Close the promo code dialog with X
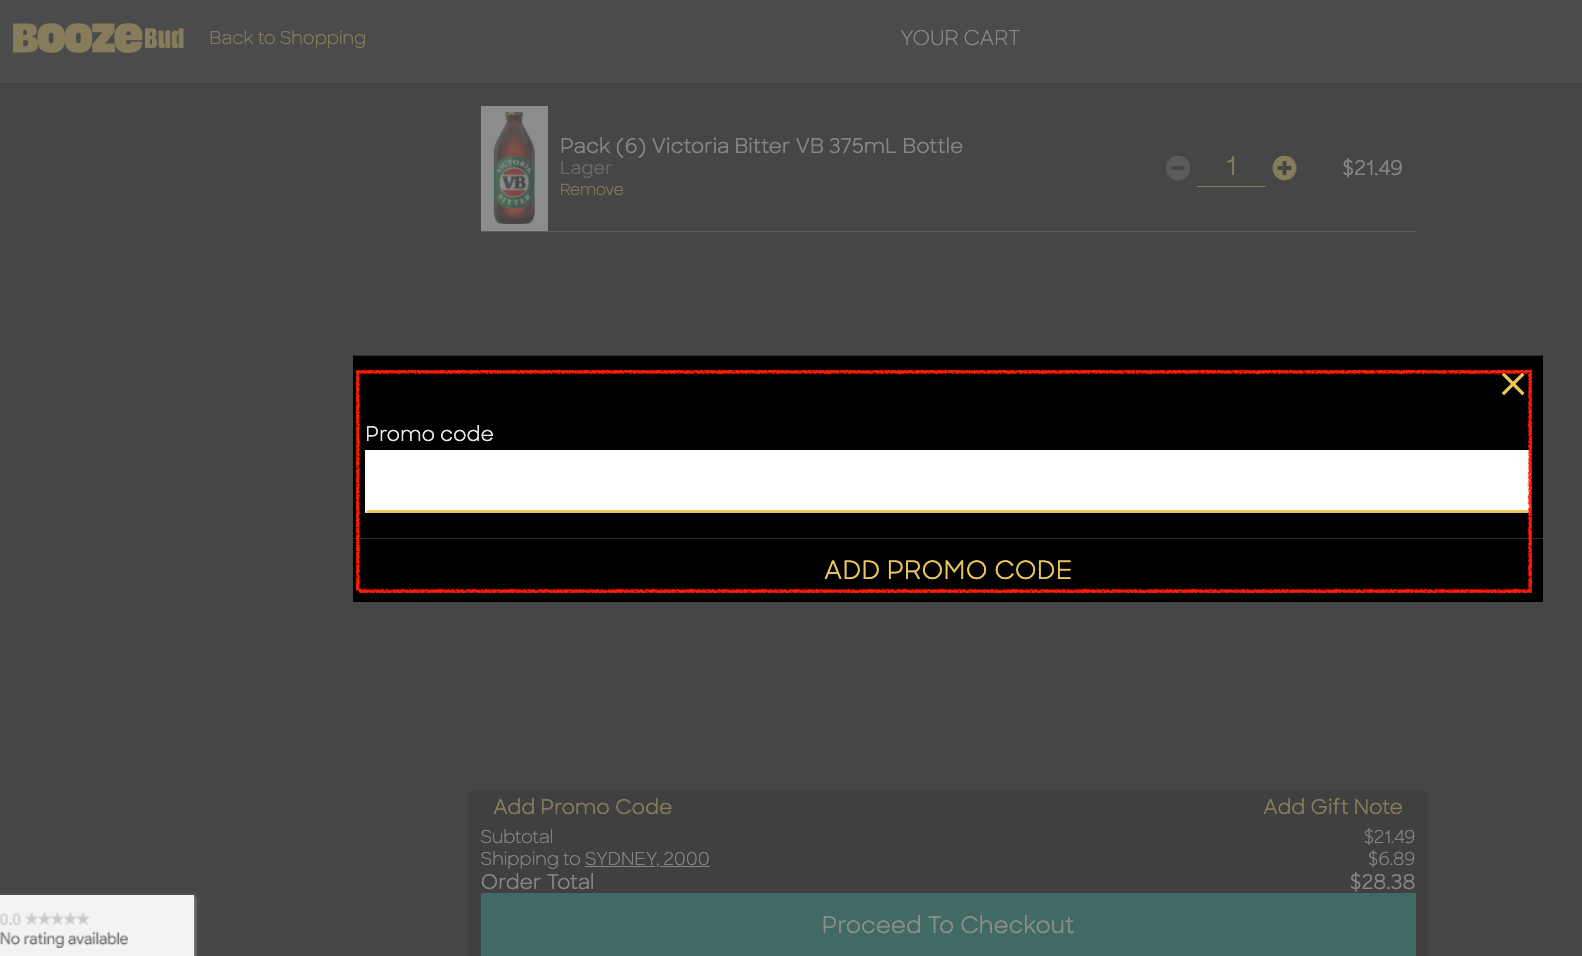1582x956 pixels. pyautogui.click(x=1512, y=384)
